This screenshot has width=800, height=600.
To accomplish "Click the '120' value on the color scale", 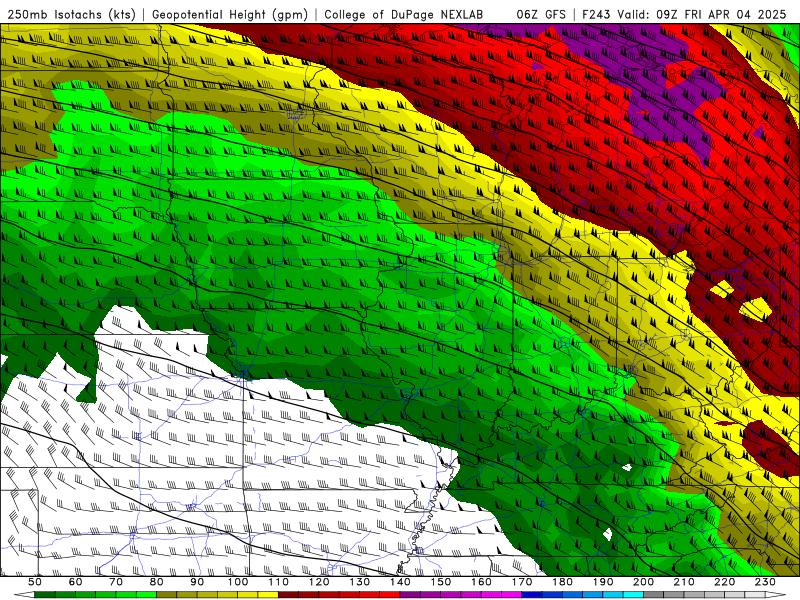I will [319, 582].
